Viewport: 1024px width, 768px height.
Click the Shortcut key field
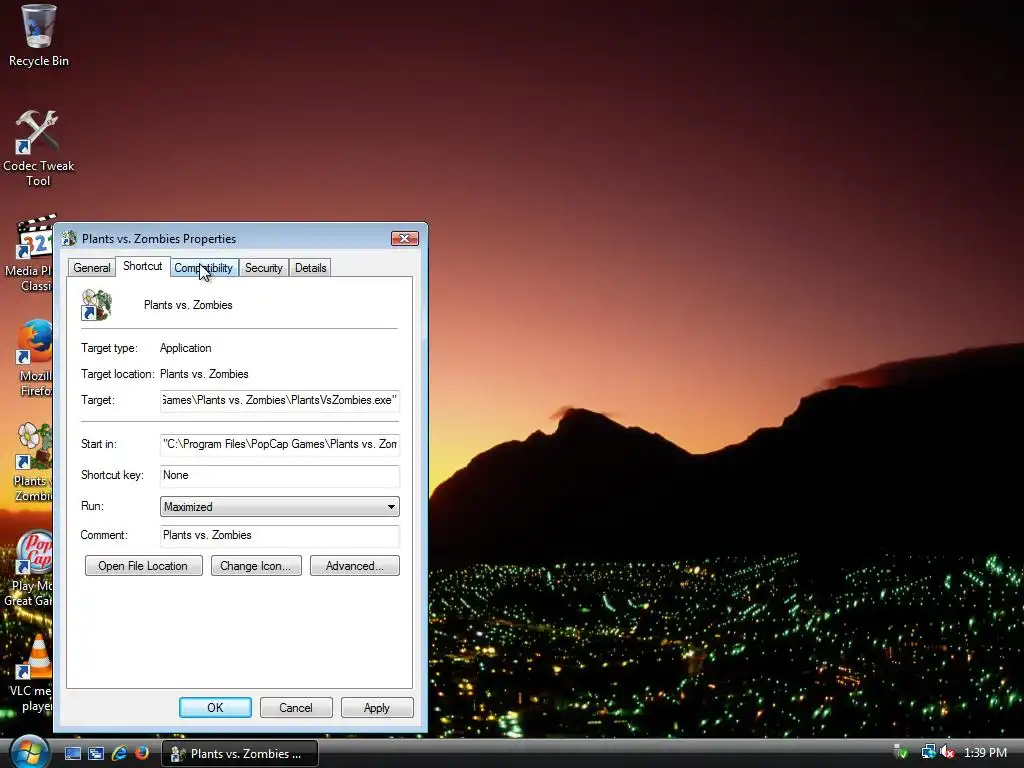point(280,475)
